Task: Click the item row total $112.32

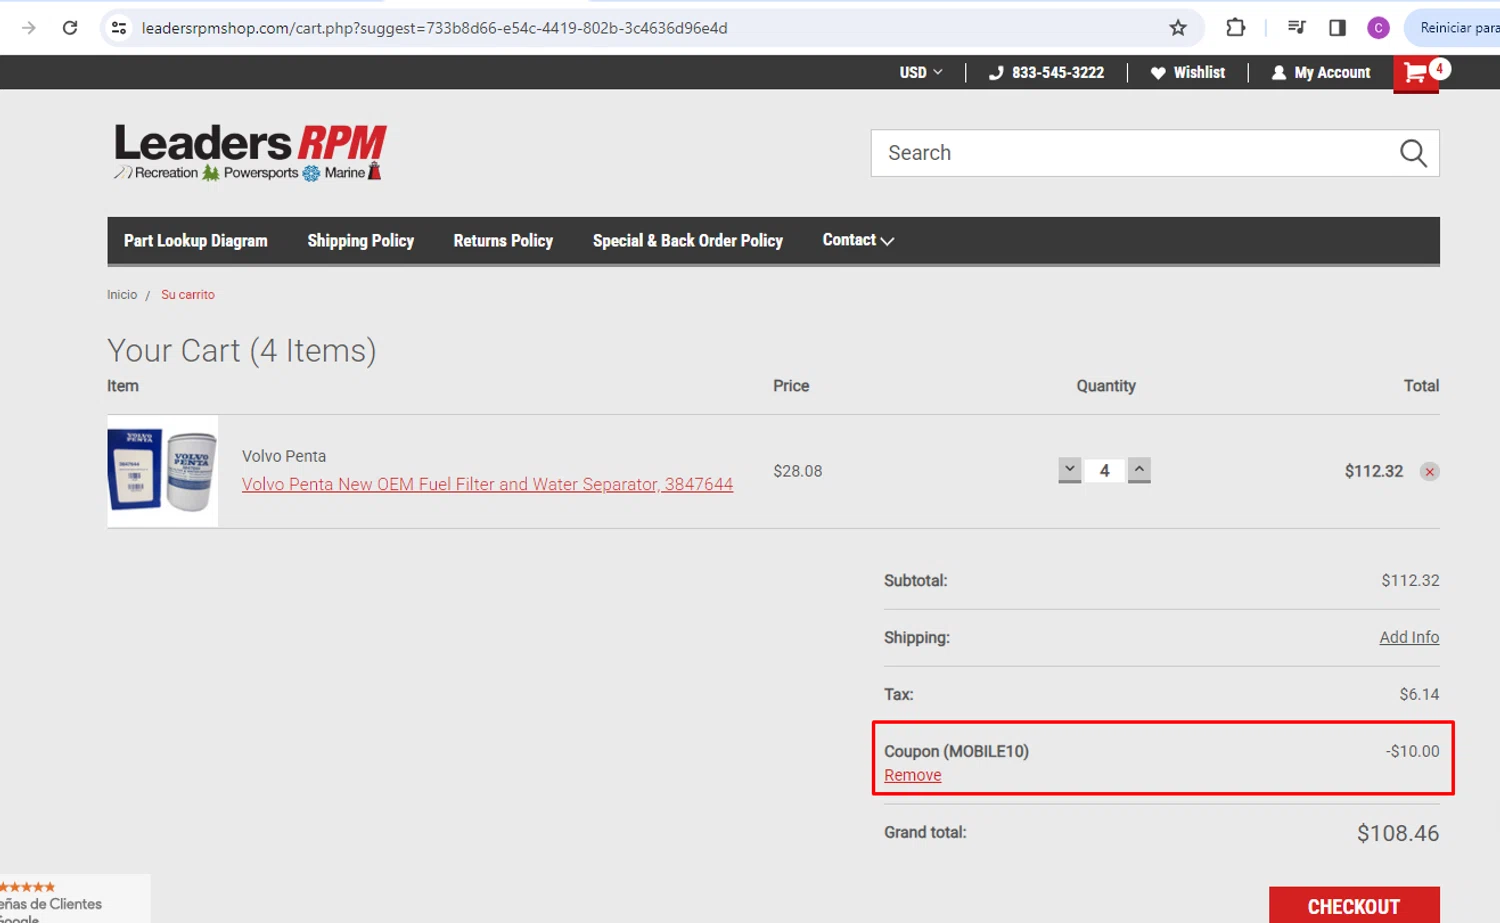Action: click(1373, 471)
